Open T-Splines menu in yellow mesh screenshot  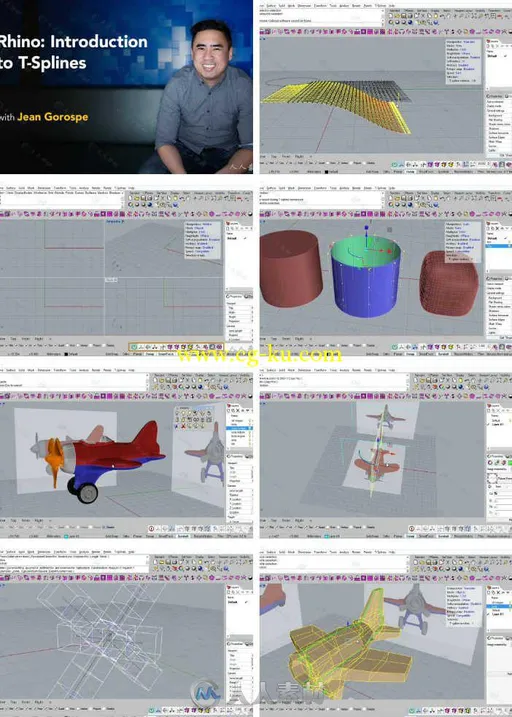point(380,5)
